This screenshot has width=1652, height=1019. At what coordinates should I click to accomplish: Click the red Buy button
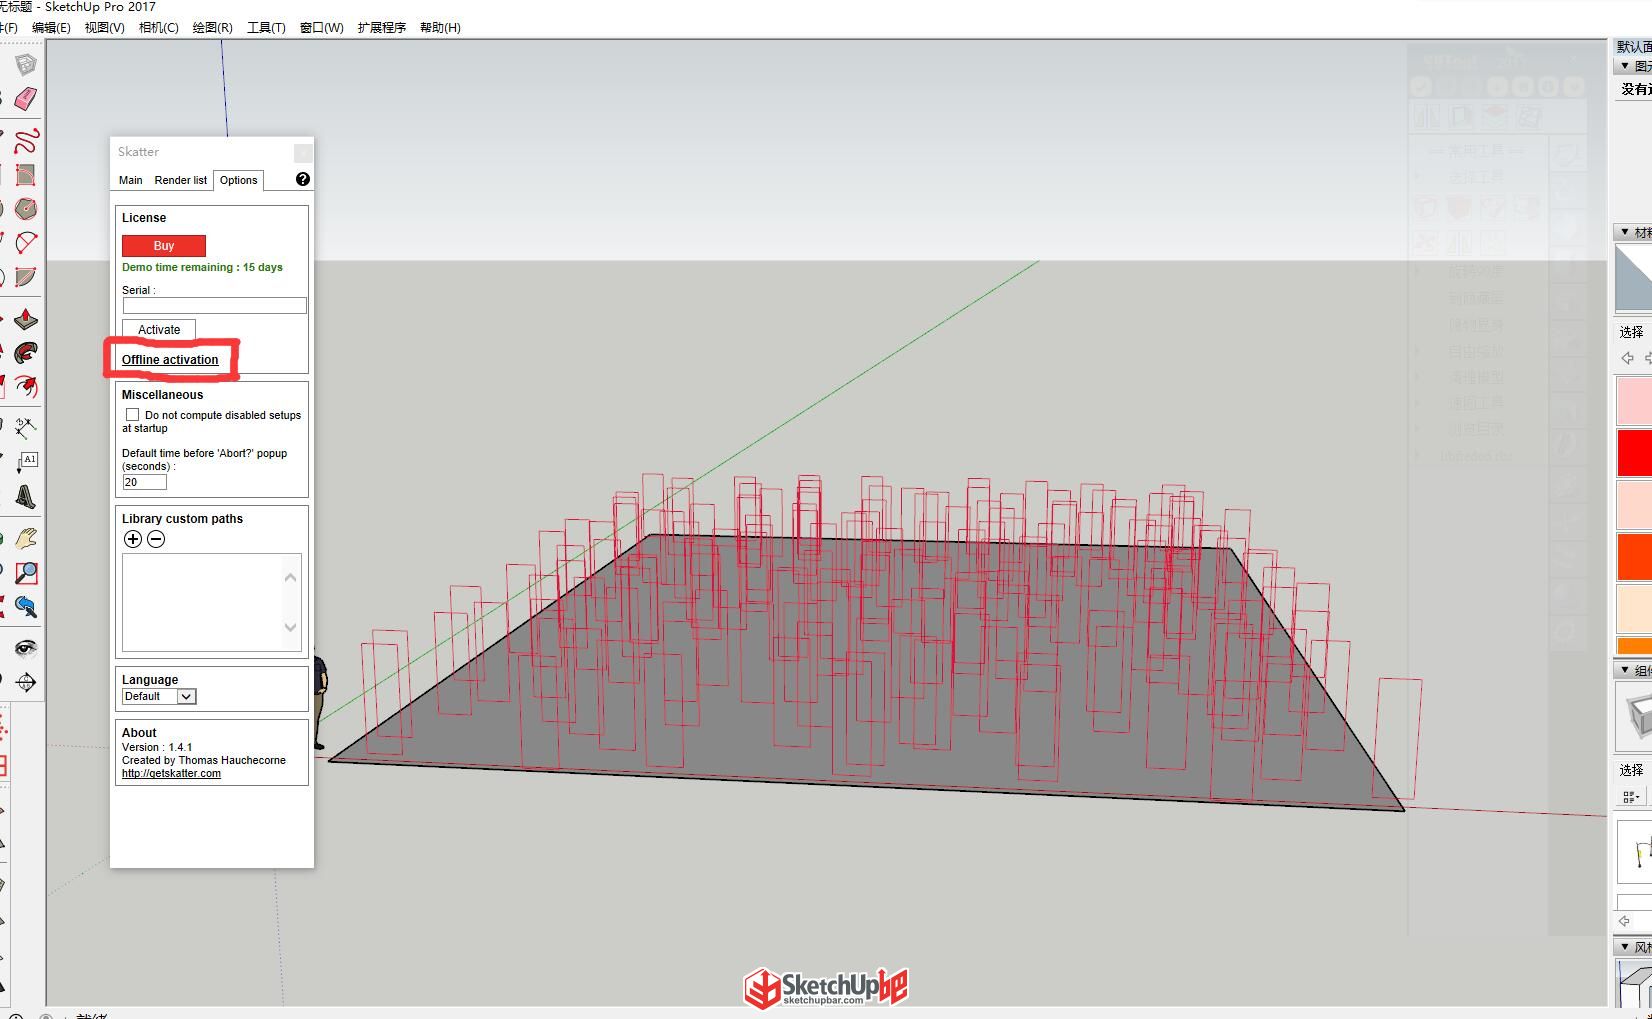click(x=164, y=246)
